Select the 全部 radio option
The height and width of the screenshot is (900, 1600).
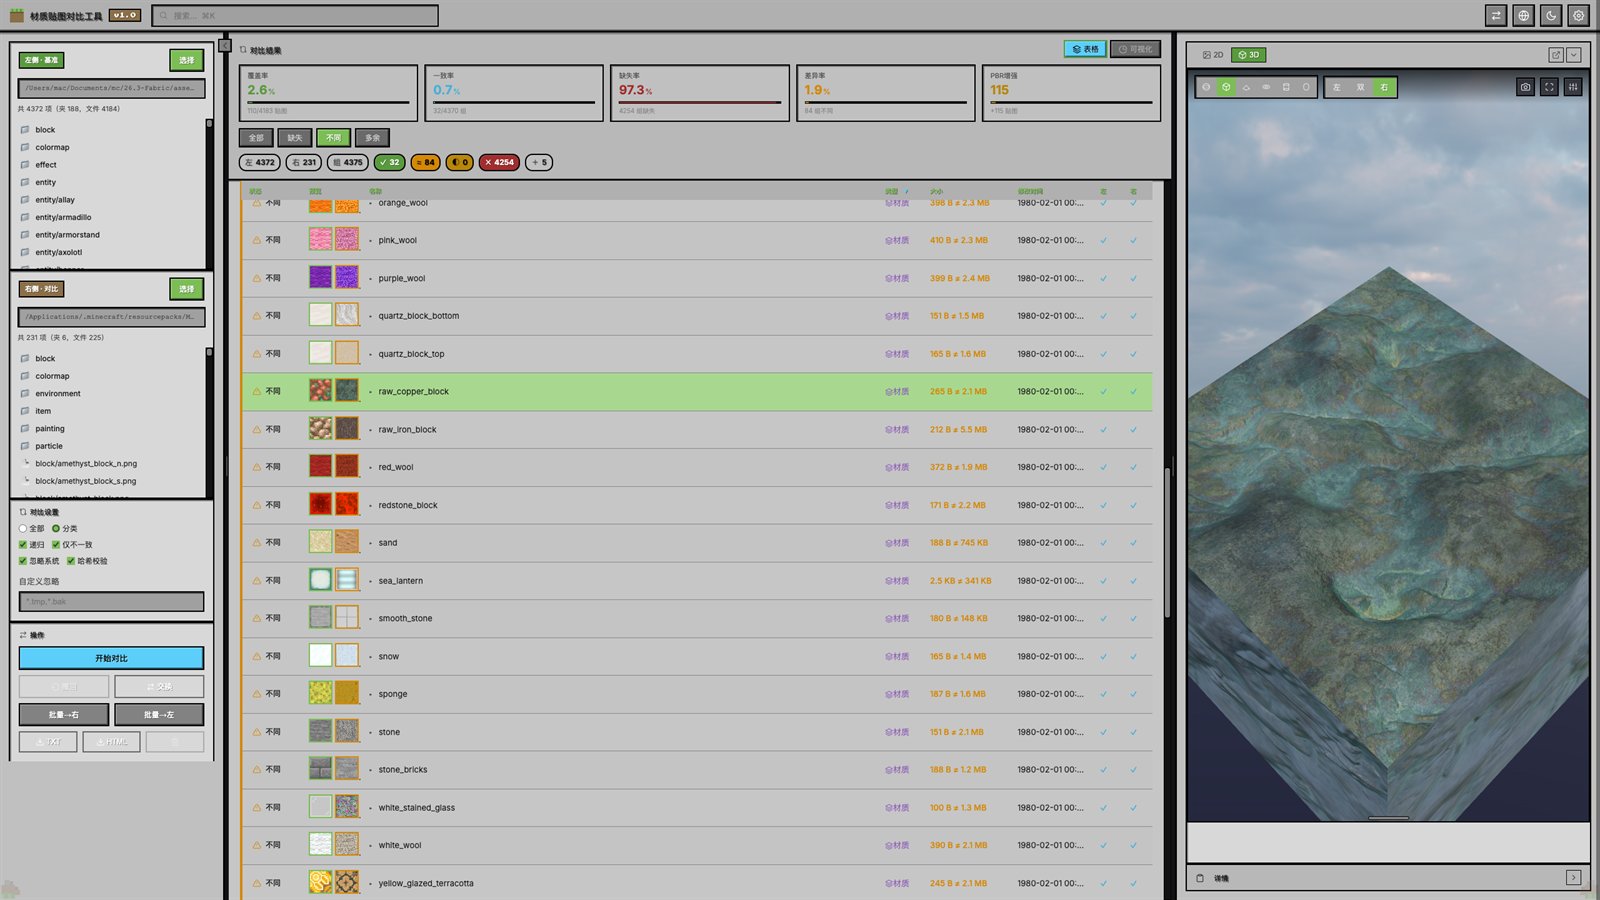click(x=23, y=529)
